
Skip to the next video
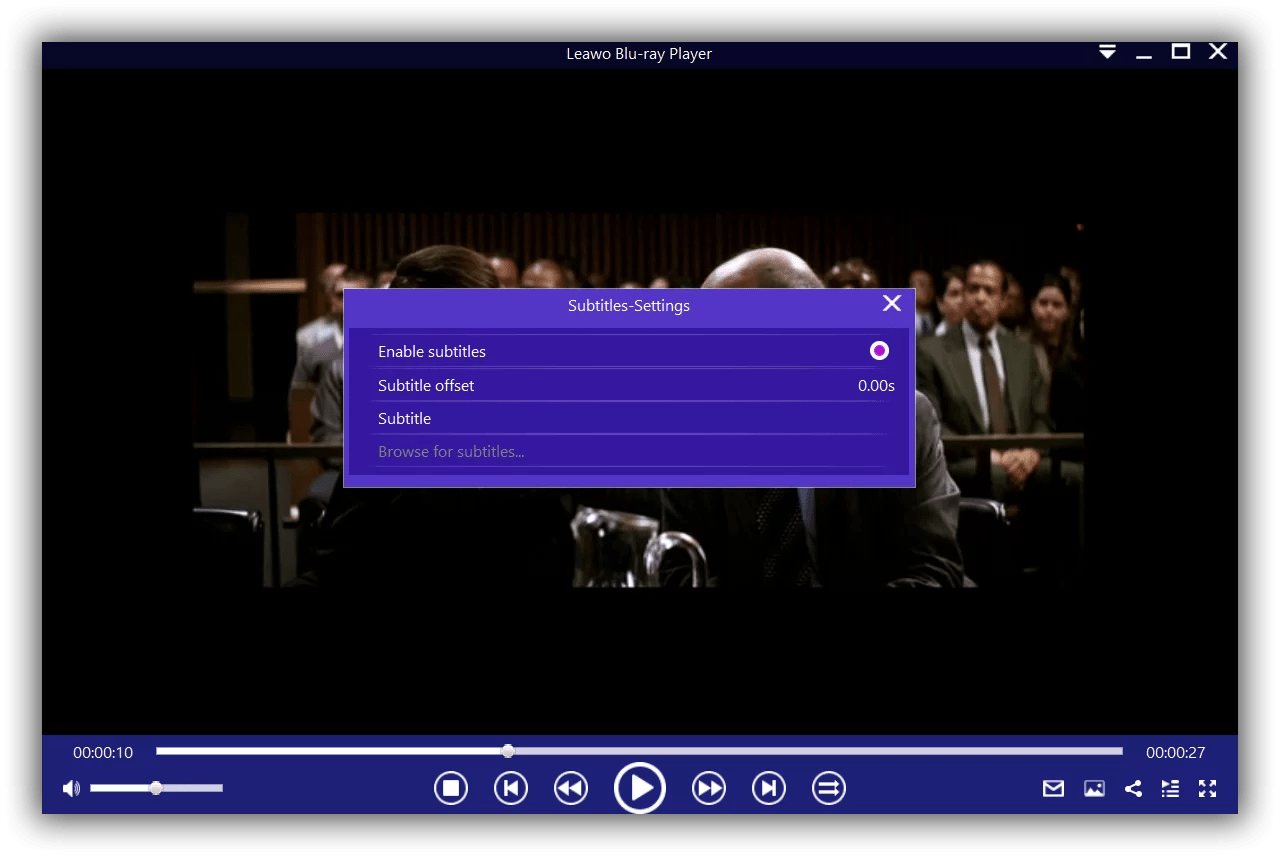click(x=768, y=788)
